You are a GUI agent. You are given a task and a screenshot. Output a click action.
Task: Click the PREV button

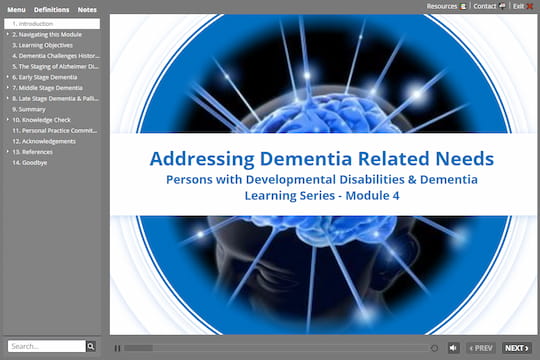point(481,348)
